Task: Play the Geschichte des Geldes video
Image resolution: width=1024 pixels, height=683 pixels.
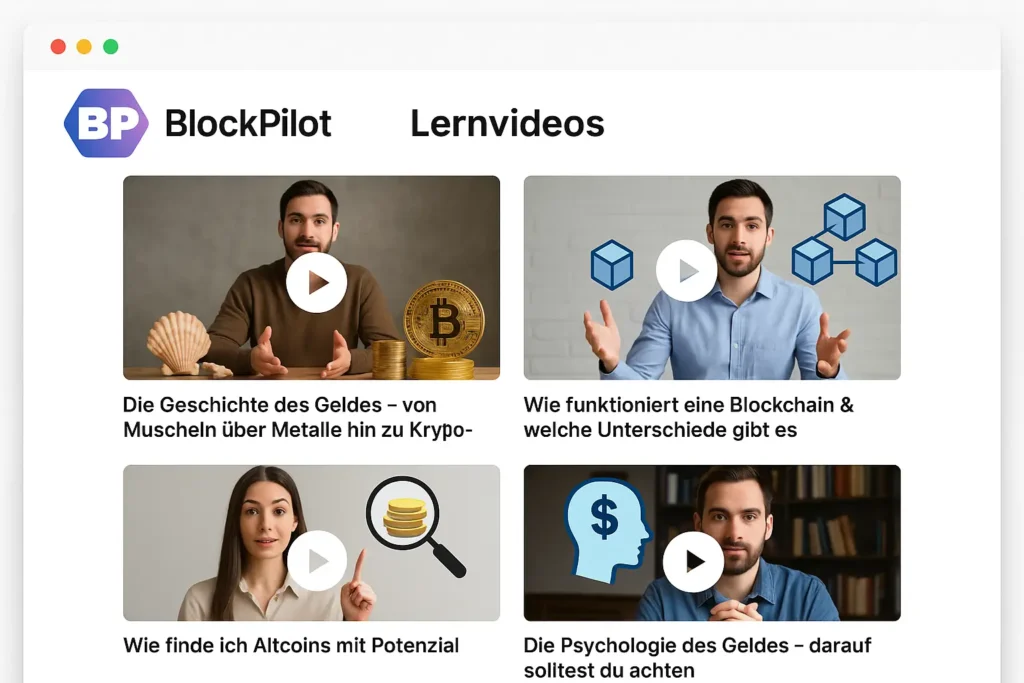Action: click(316, 283)
